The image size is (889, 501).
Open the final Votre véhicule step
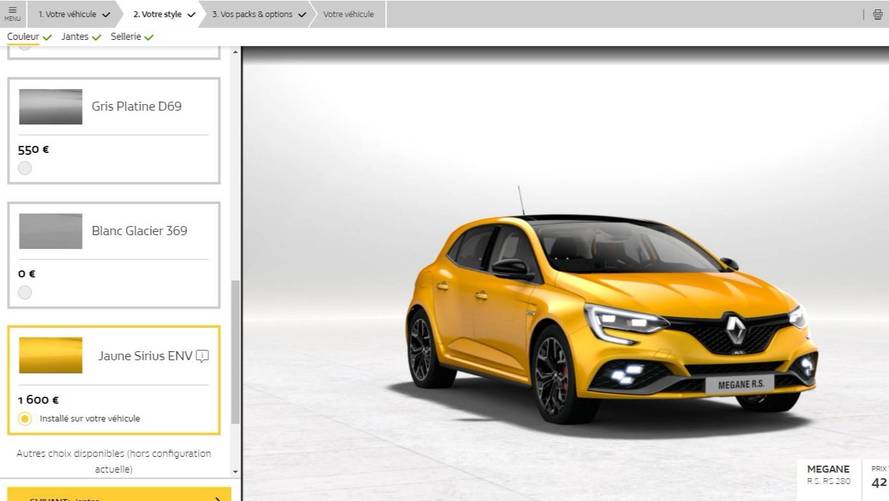[x=348, y=14]
